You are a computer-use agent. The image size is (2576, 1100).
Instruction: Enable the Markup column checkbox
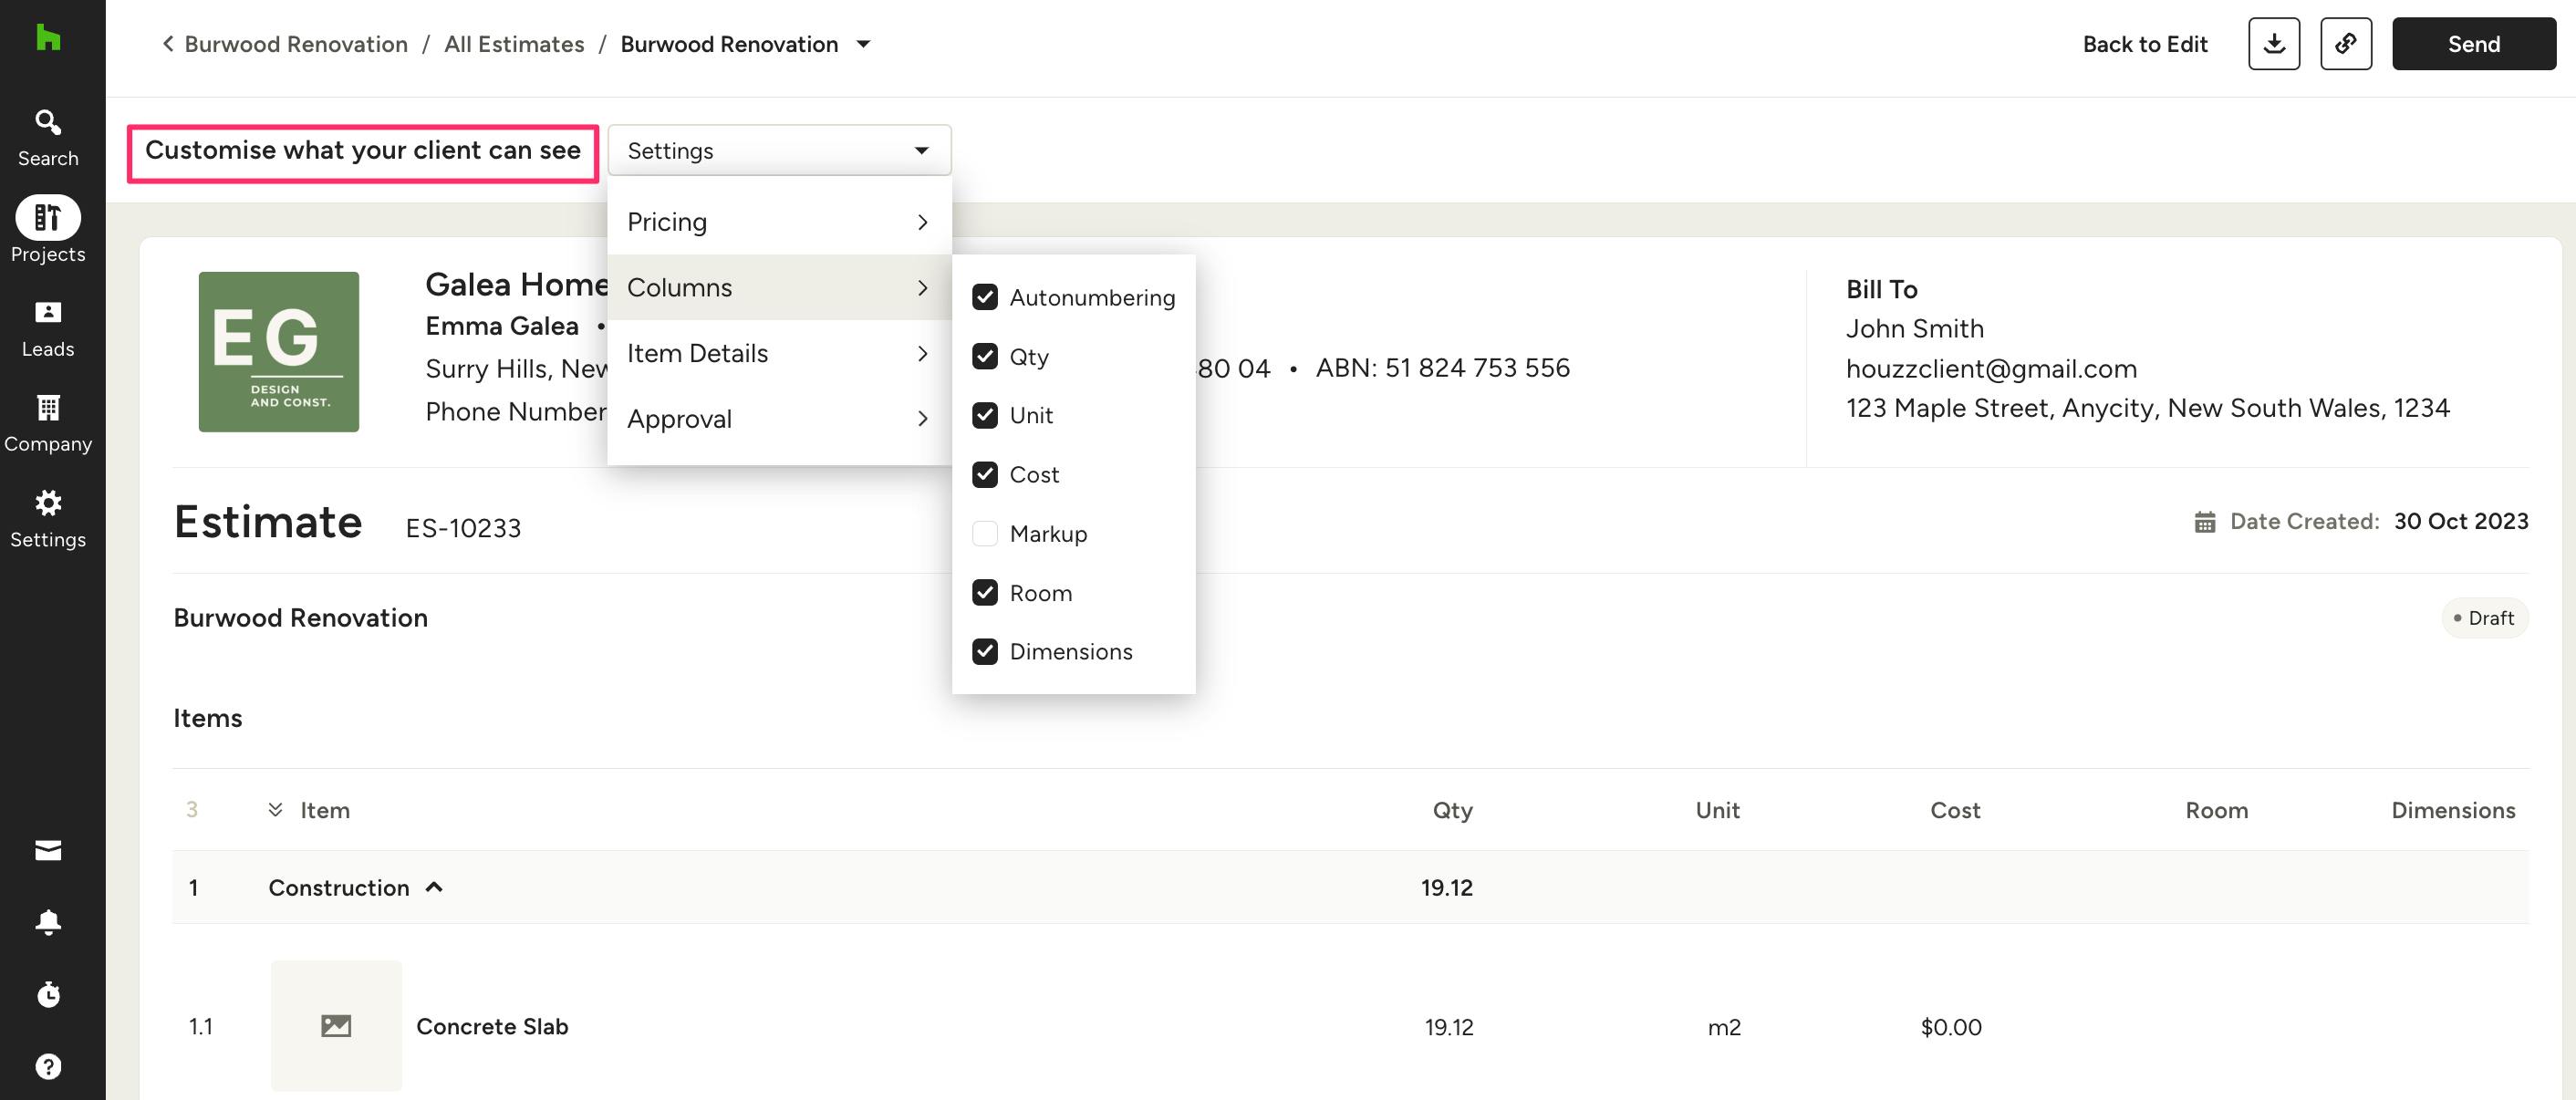984,534
